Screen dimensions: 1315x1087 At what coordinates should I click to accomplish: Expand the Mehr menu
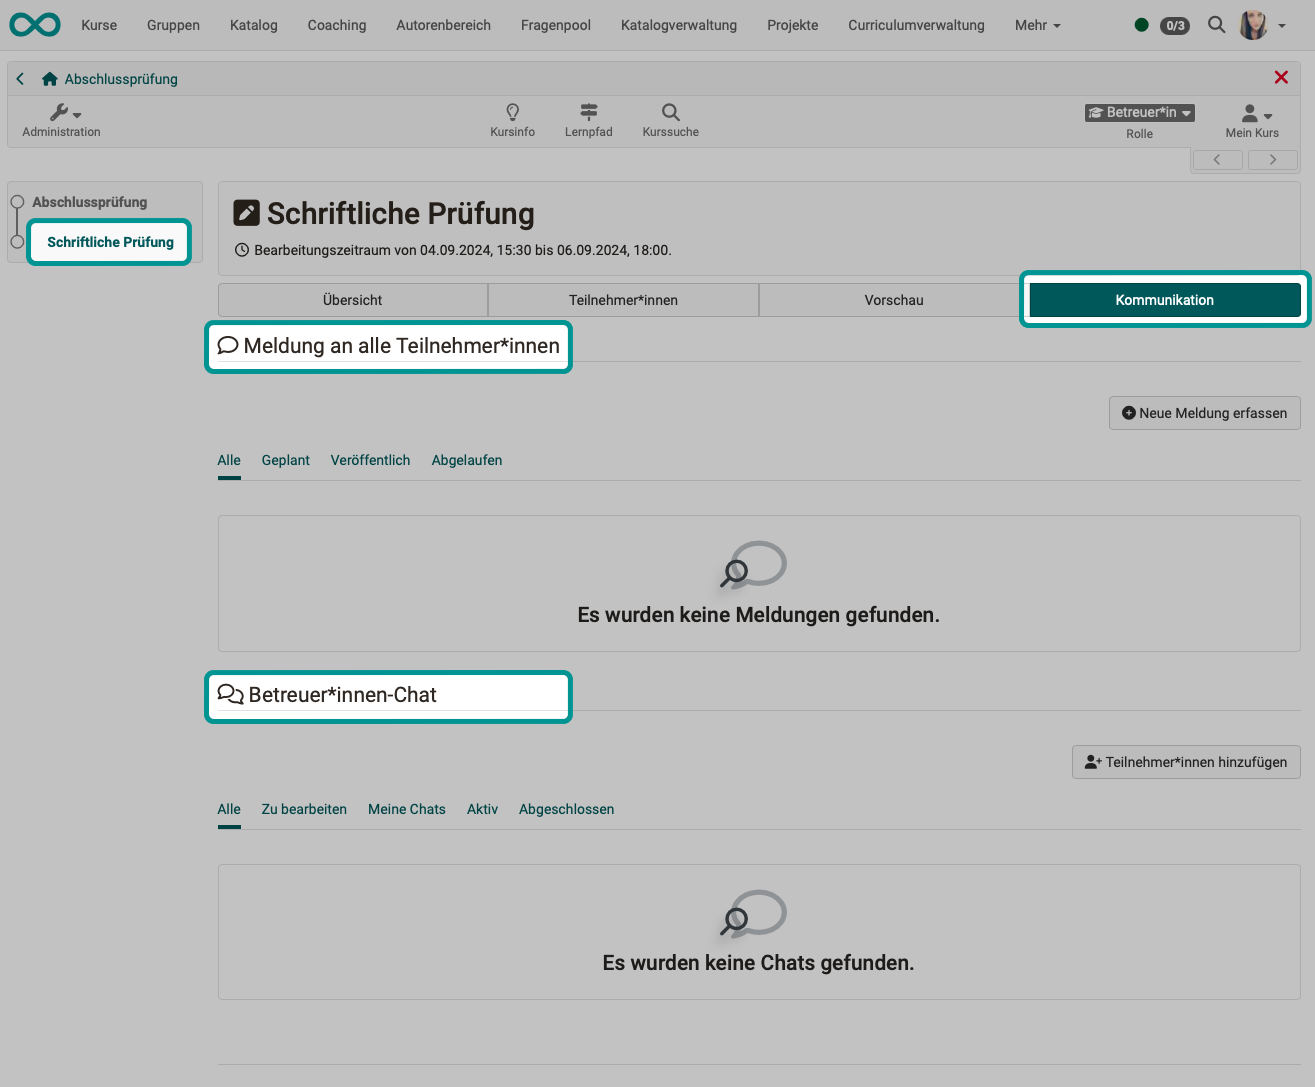(x=1037, y=25)
